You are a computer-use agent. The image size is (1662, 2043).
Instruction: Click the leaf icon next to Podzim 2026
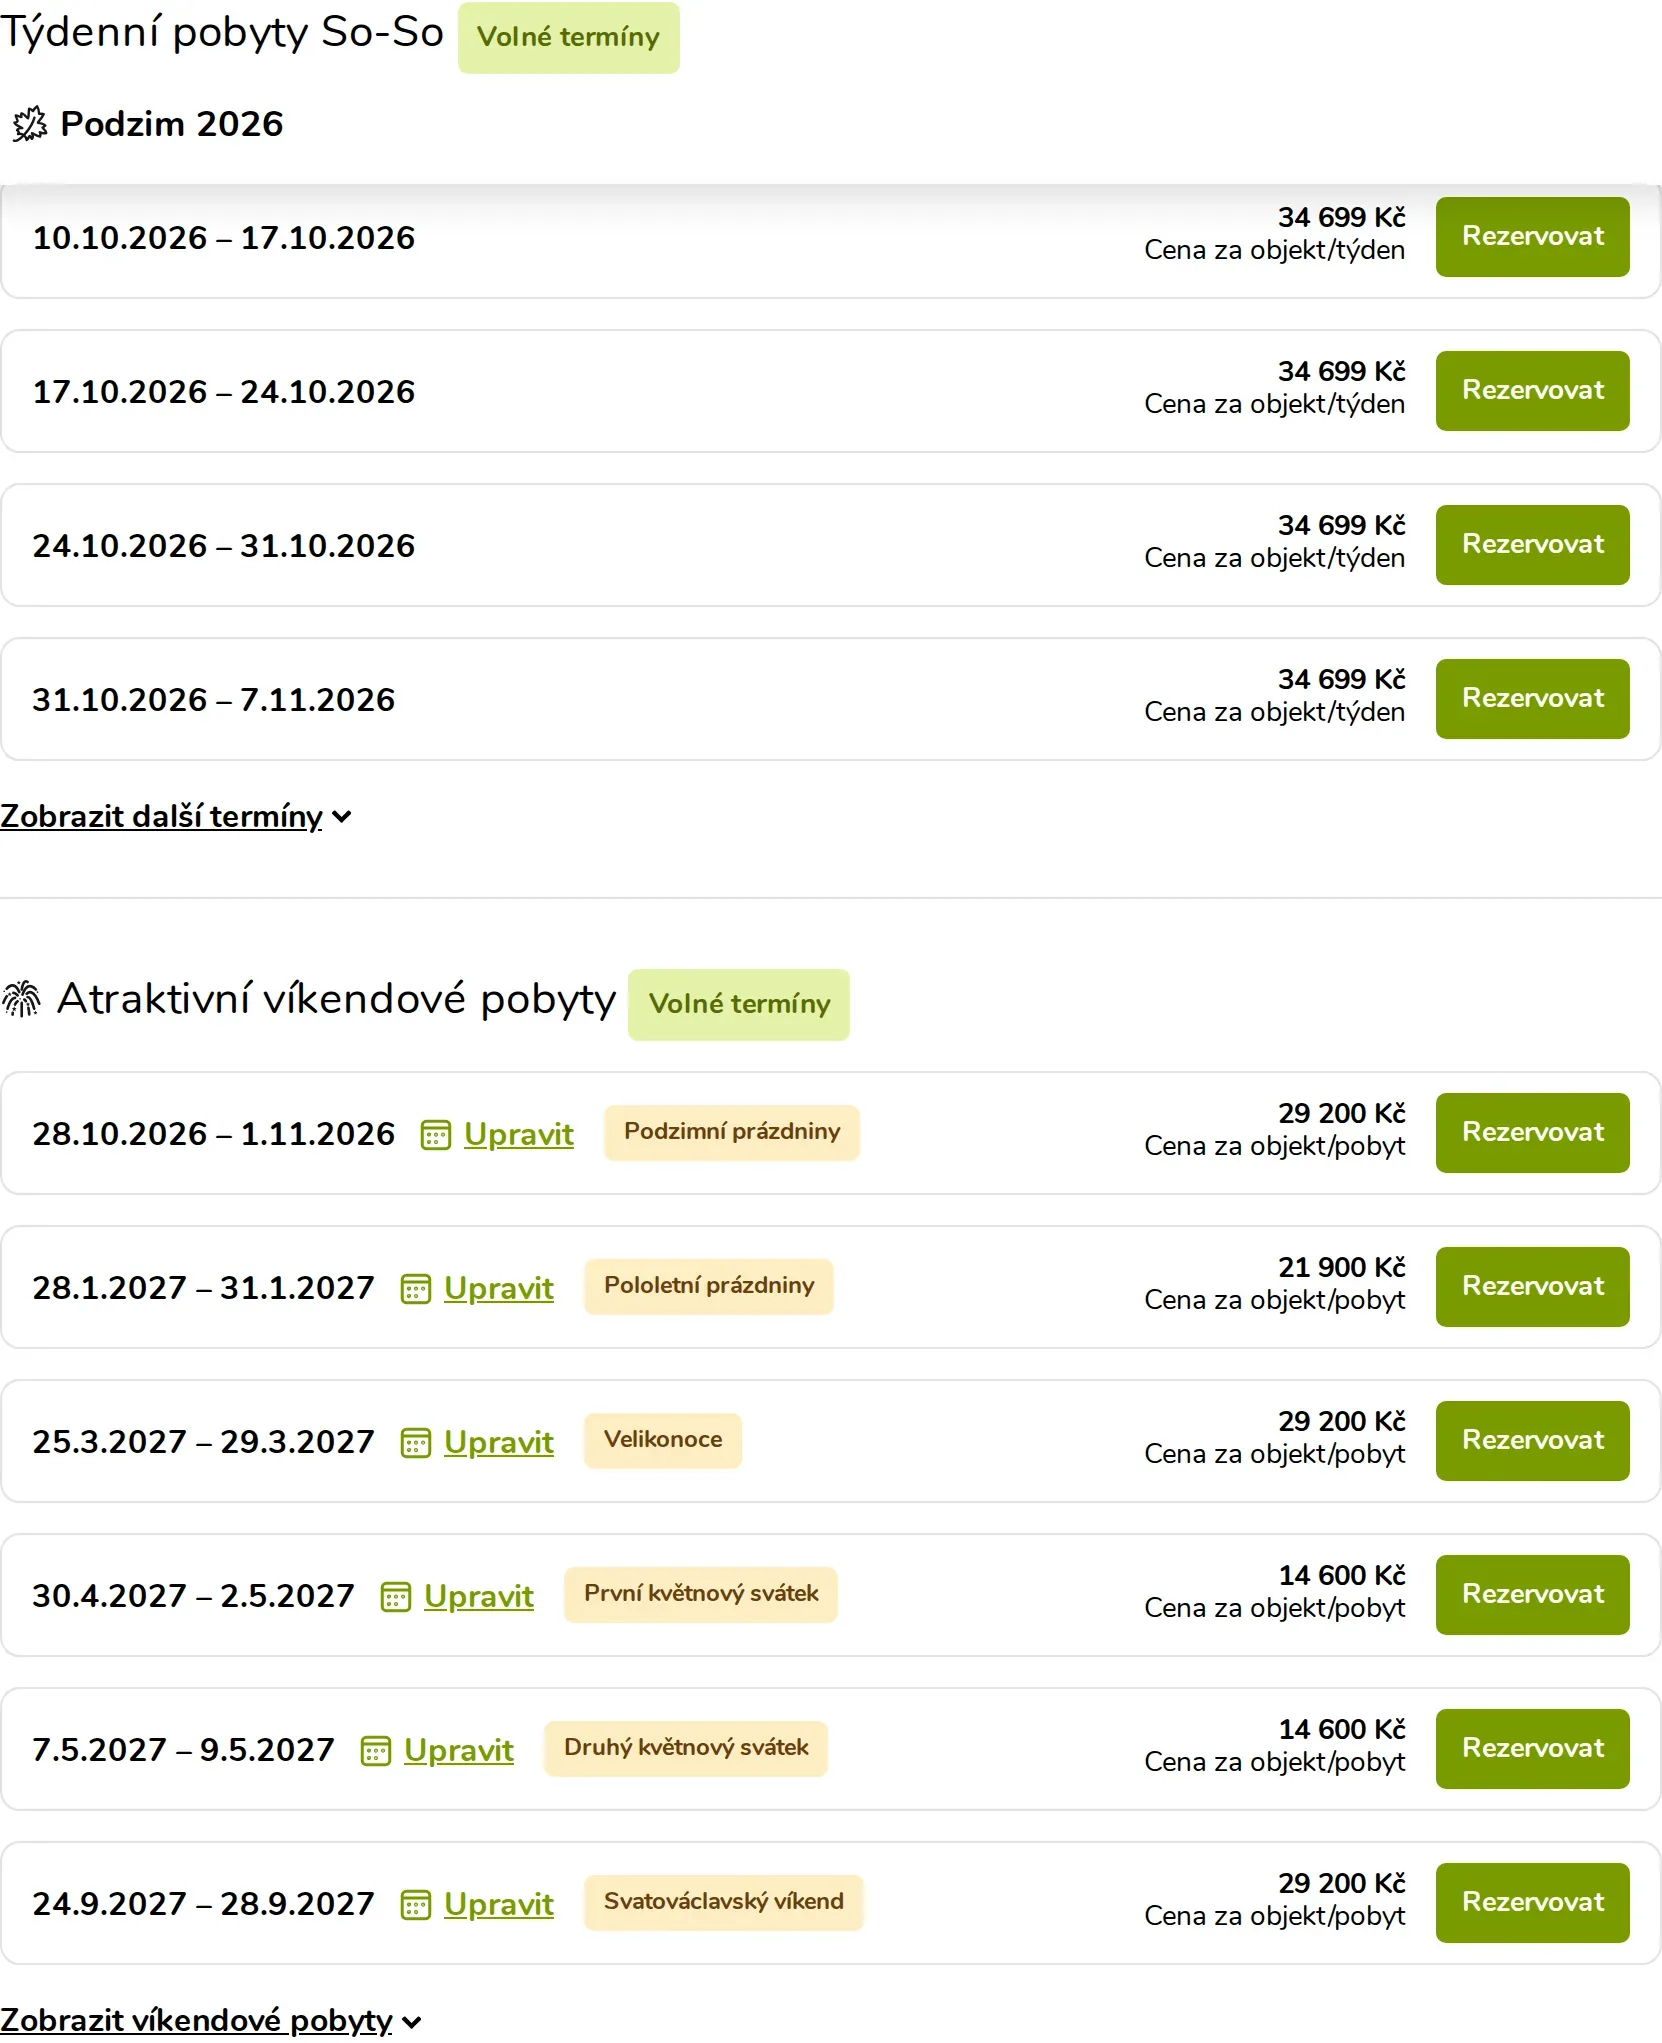click(x=30, y=124)
